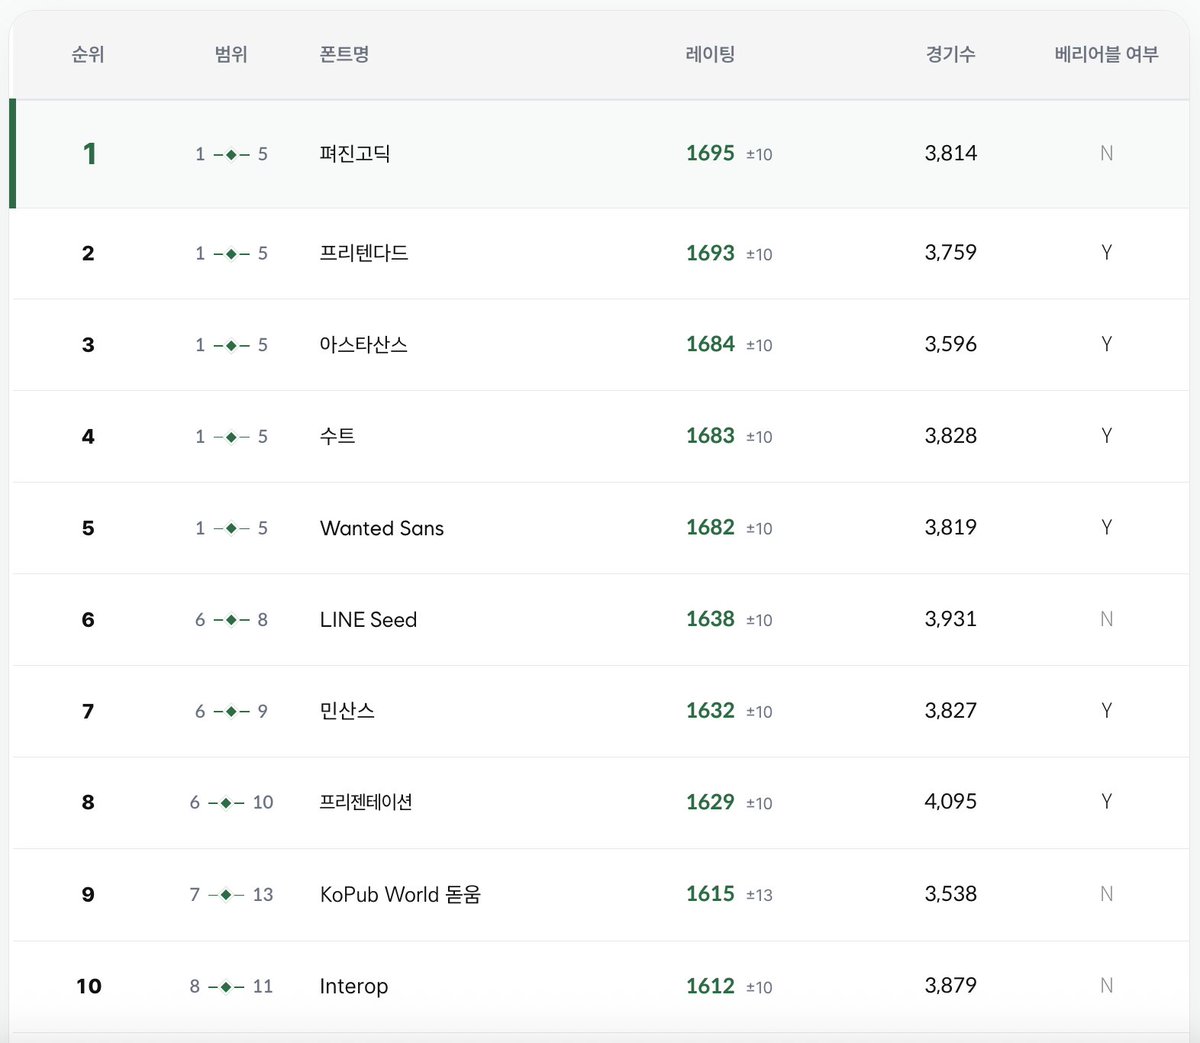The height and width of the screenshot is (1043, 1200).
Task: Click the 범위 column header
Action: (231, 54)
